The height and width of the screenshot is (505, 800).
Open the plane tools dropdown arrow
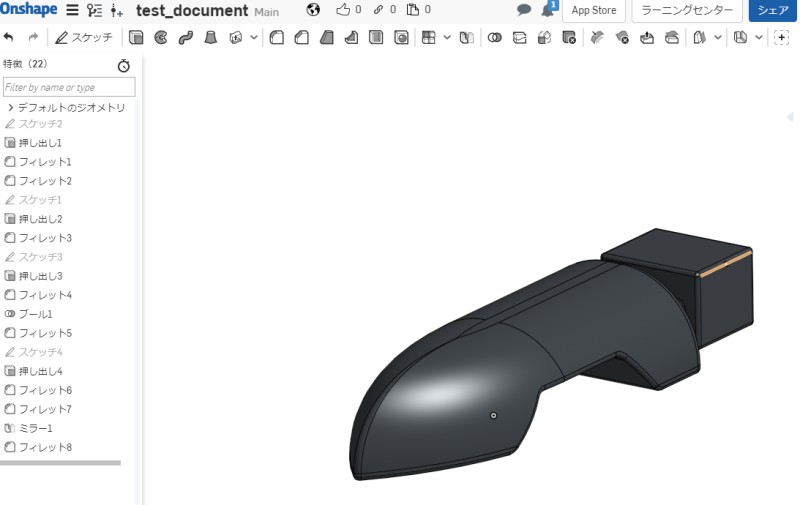(x=718, y=37)
